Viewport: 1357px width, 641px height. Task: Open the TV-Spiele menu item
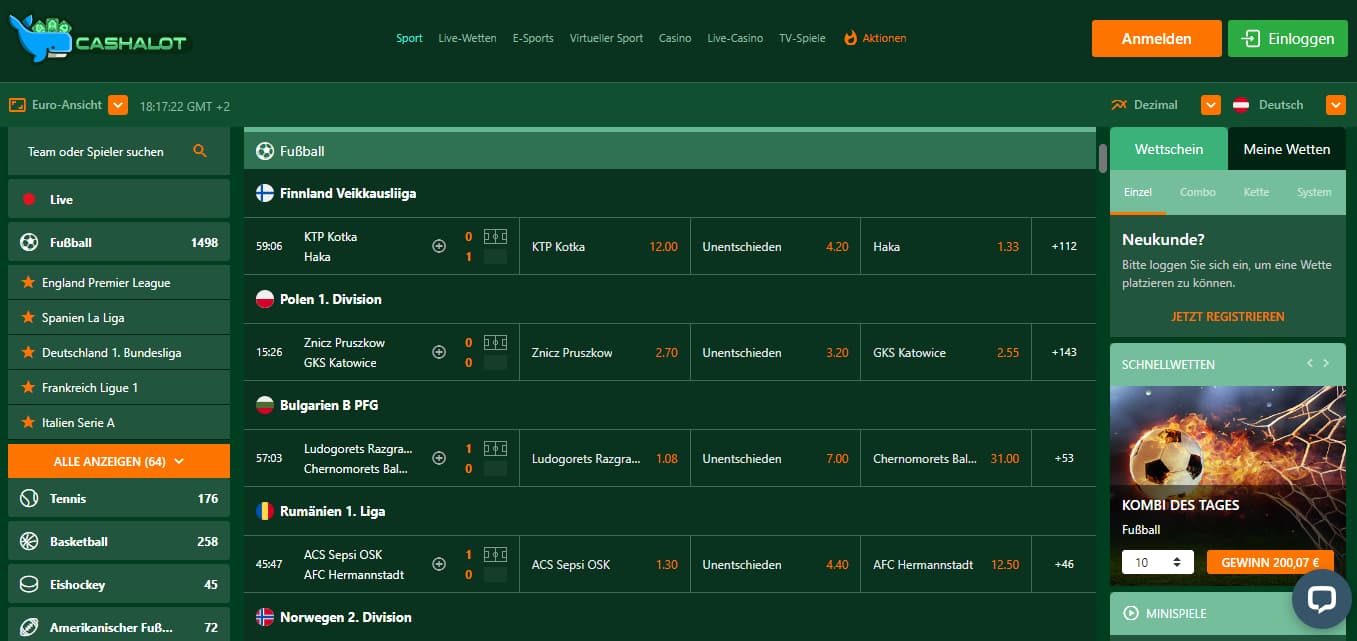tap(802, 38)
